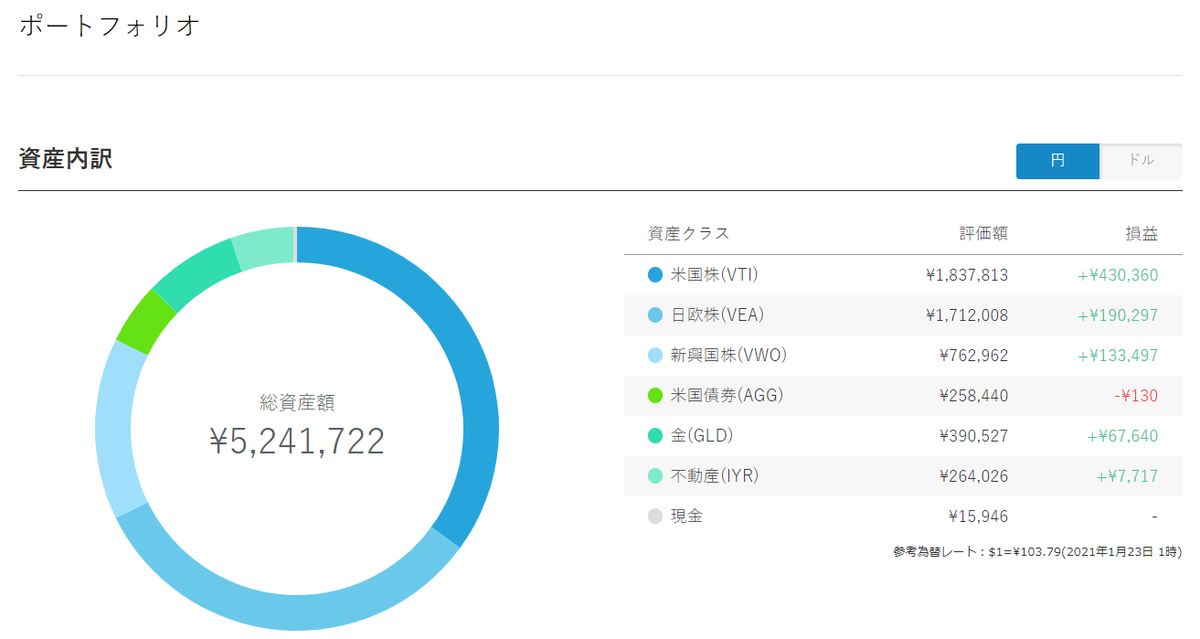This screenshot has width=1200, height=639.
Task: Switch currency display to ドル
Action: pos(1141,161)
